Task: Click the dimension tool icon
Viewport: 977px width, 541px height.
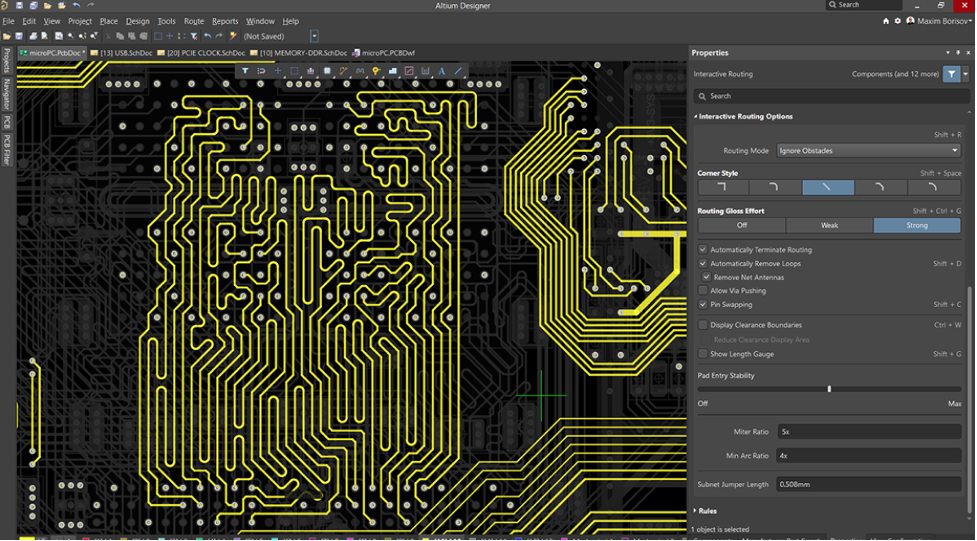Action: click(x=425, y=71)
